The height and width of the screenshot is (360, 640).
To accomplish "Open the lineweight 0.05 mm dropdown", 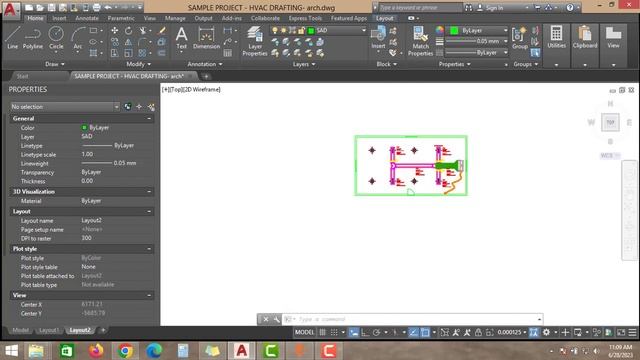I will [505, 41].
